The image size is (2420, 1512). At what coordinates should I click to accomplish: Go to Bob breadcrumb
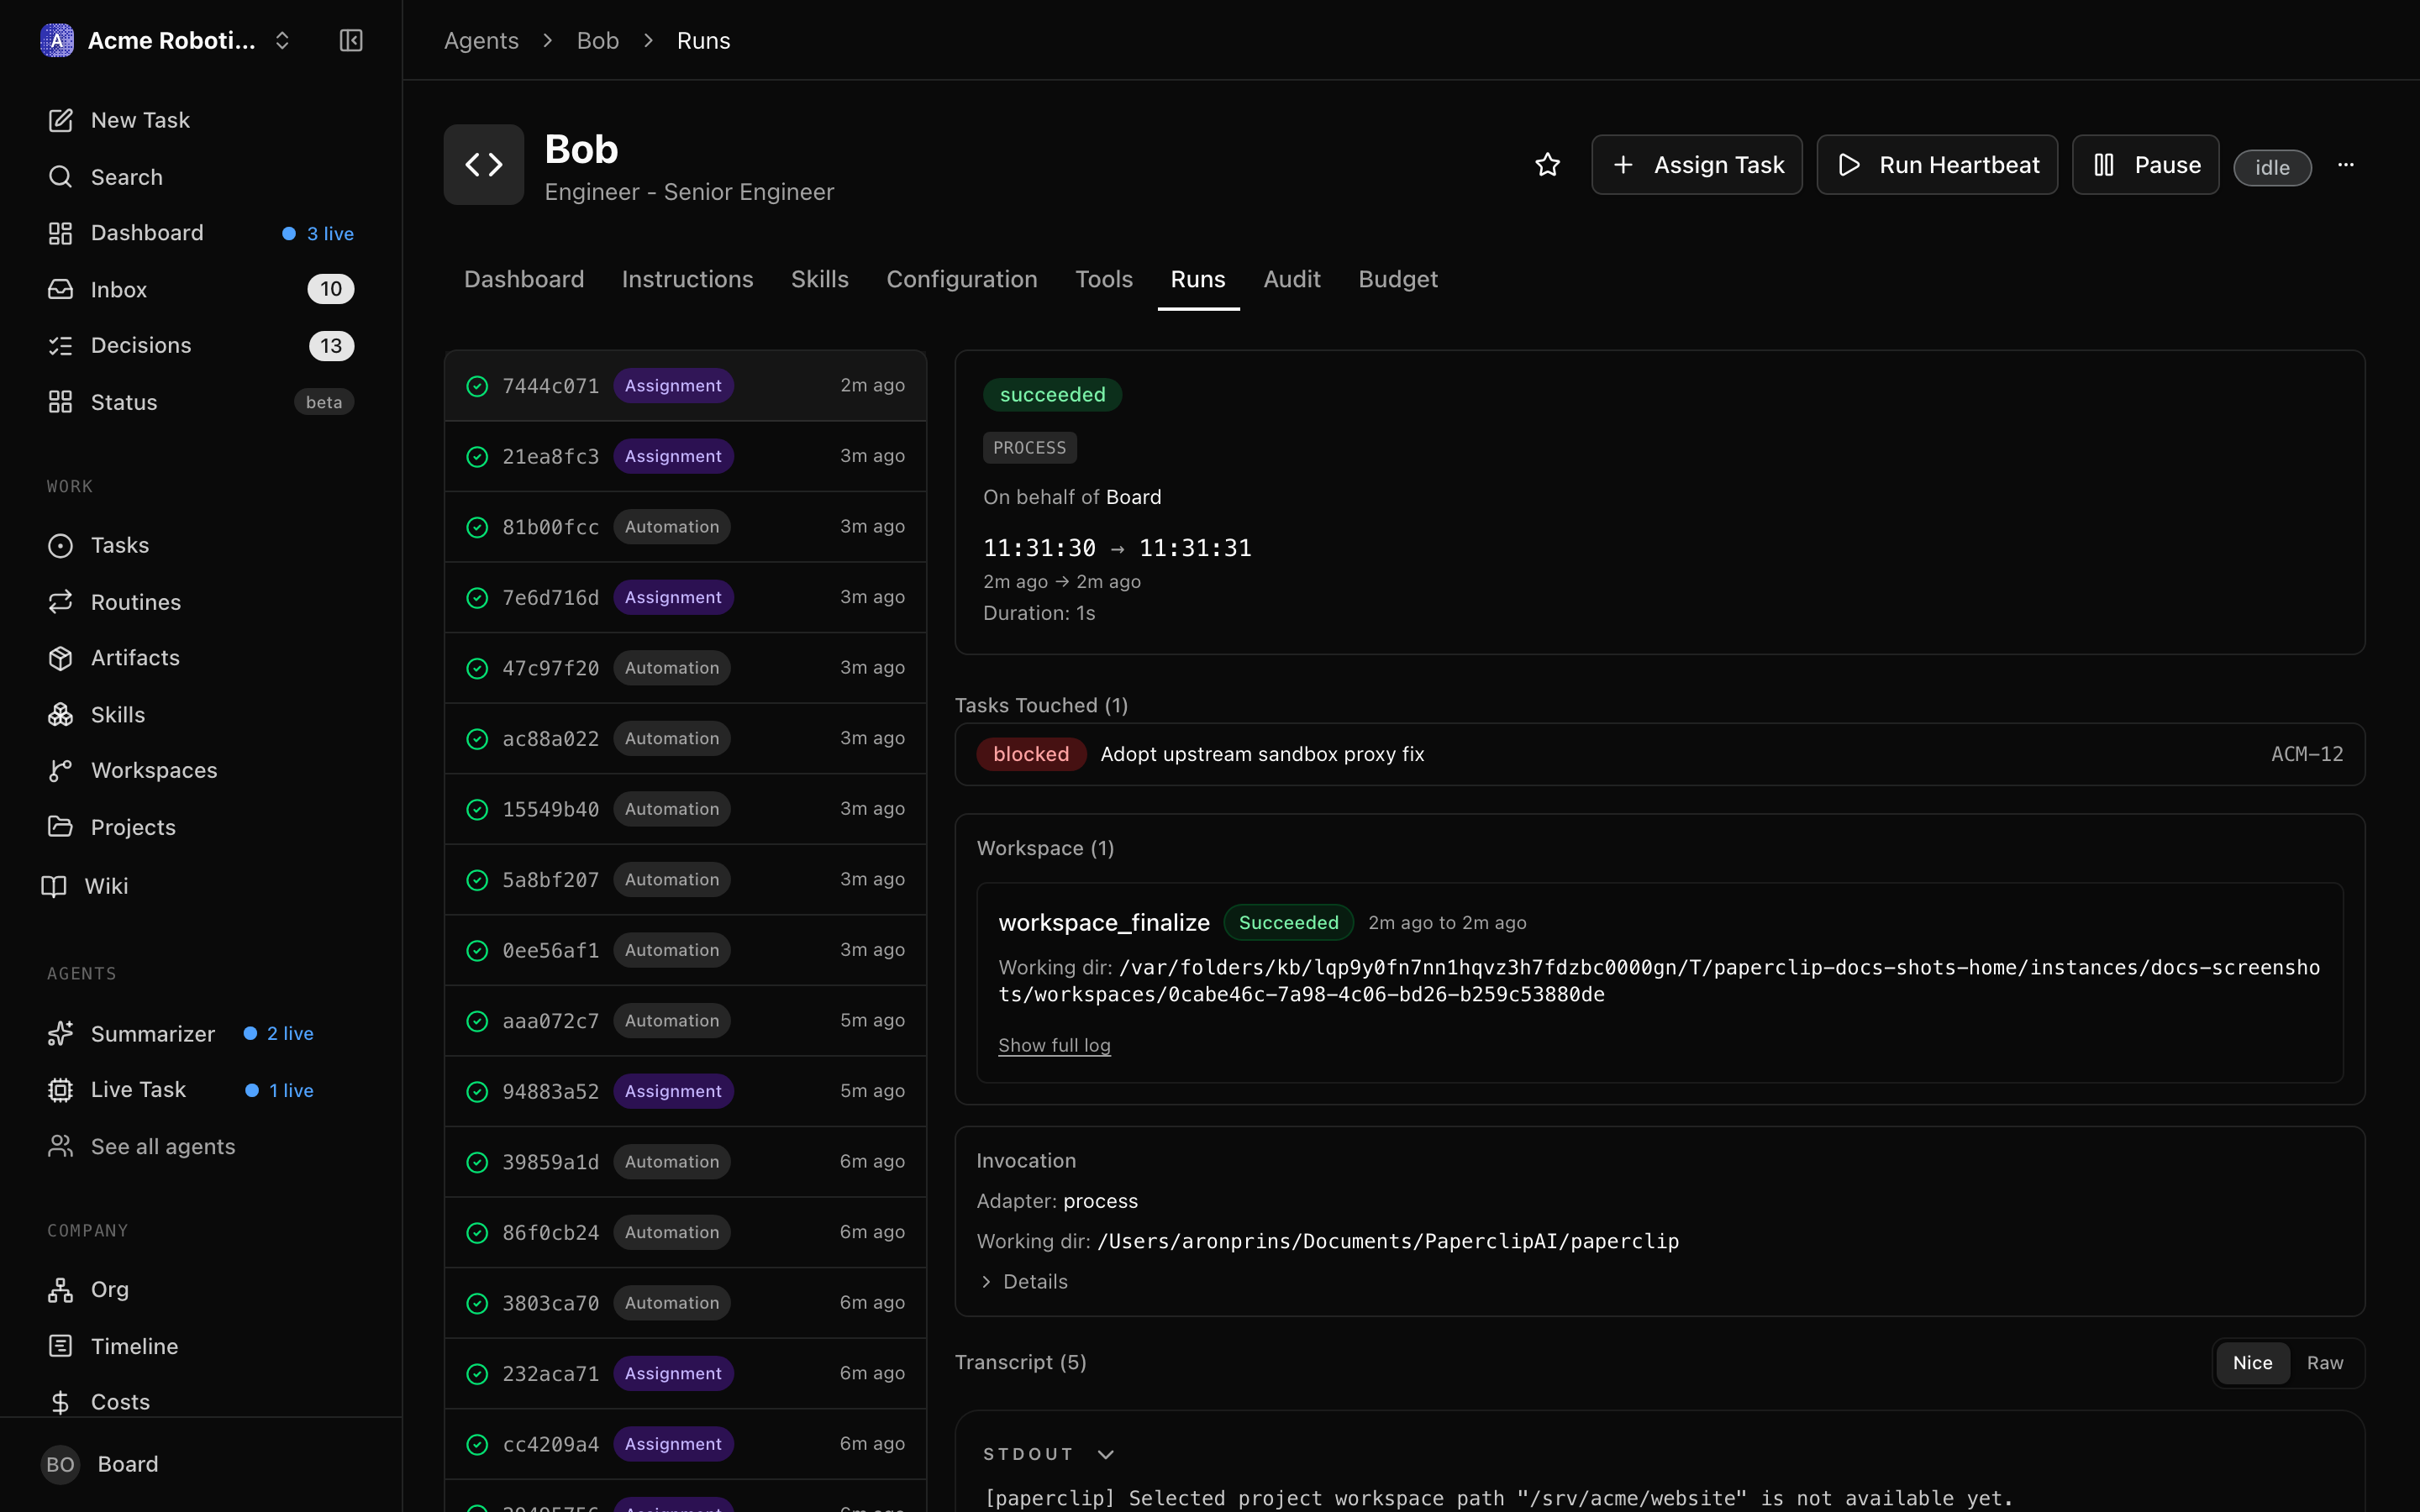(x=598, y=41)
